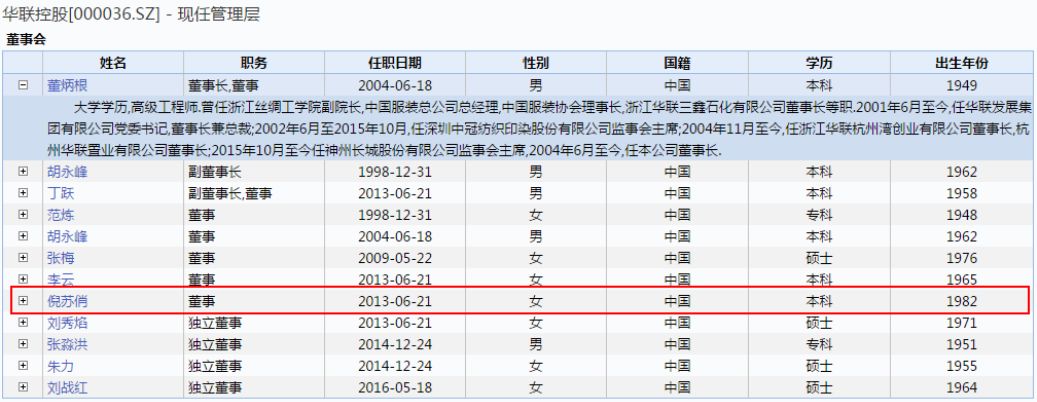Open 胡永峰 link in the 2004-06-18 row
This screenshot has width=1037, height=402.
(x=67, y=237)
